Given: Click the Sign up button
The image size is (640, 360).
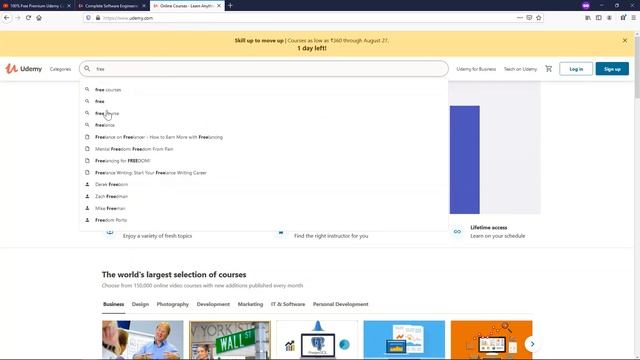Looking at the screenshot, I should pos(612,69).
